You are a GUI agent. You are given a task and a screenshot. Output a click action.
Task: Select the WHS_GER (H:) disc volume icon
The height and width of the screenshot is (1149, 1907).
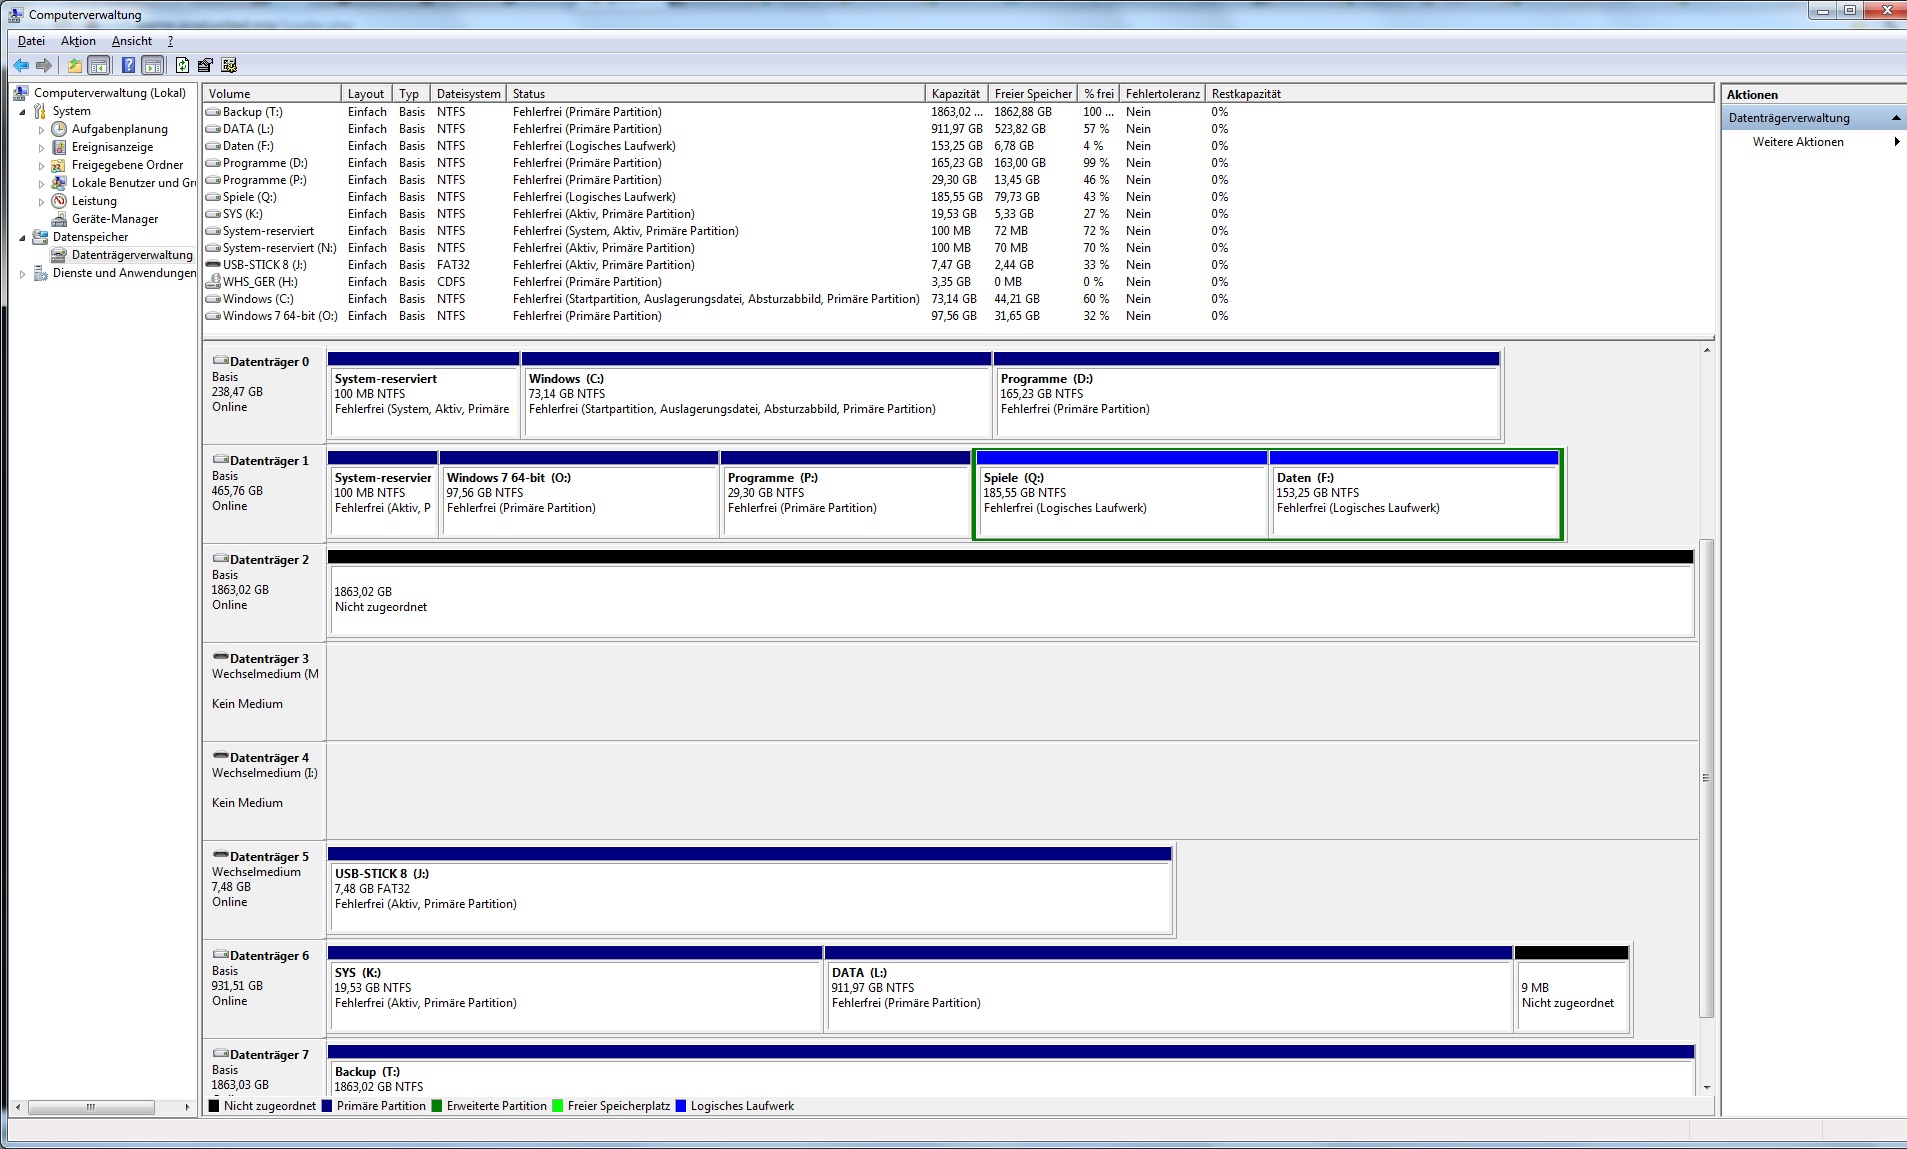coord(213,282)
